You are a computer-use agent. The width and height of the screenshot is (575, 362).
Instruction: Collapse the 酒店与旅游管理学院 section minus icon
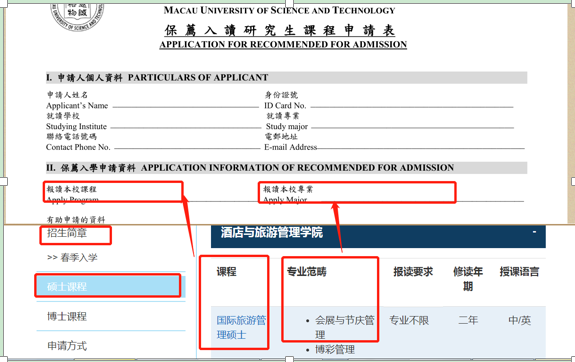tap(534, 232)
